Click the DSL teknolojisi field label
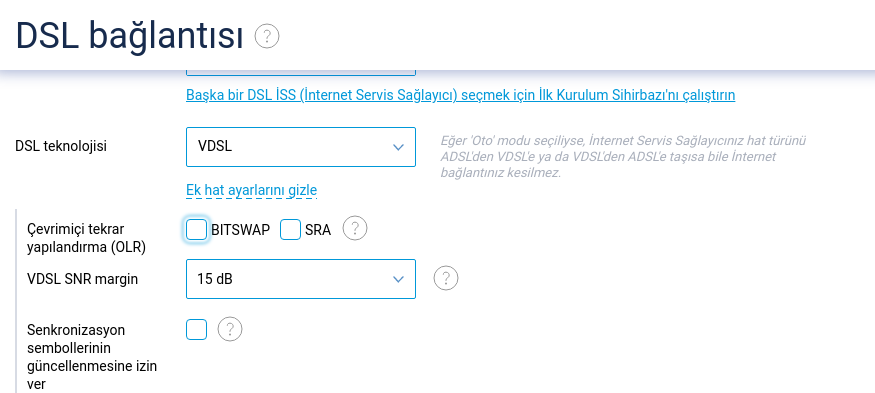Screen dimensions: 875x393 61,146
